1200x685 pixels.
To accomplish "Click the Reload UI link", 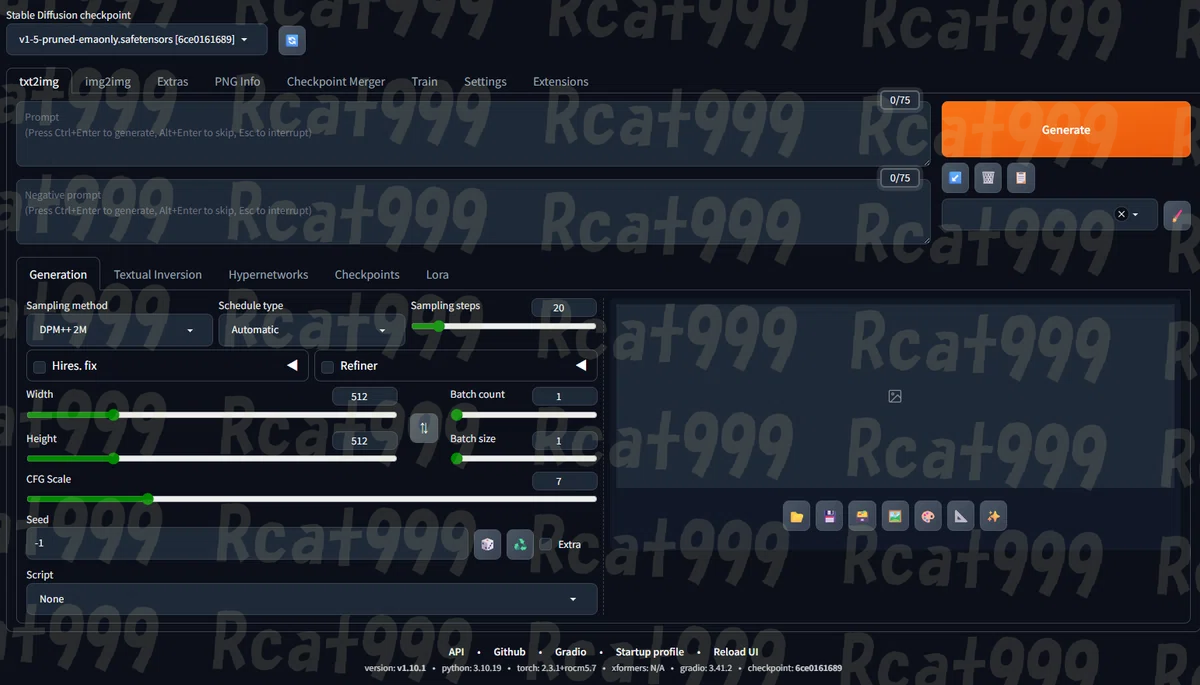I will (x=735, y=652).
